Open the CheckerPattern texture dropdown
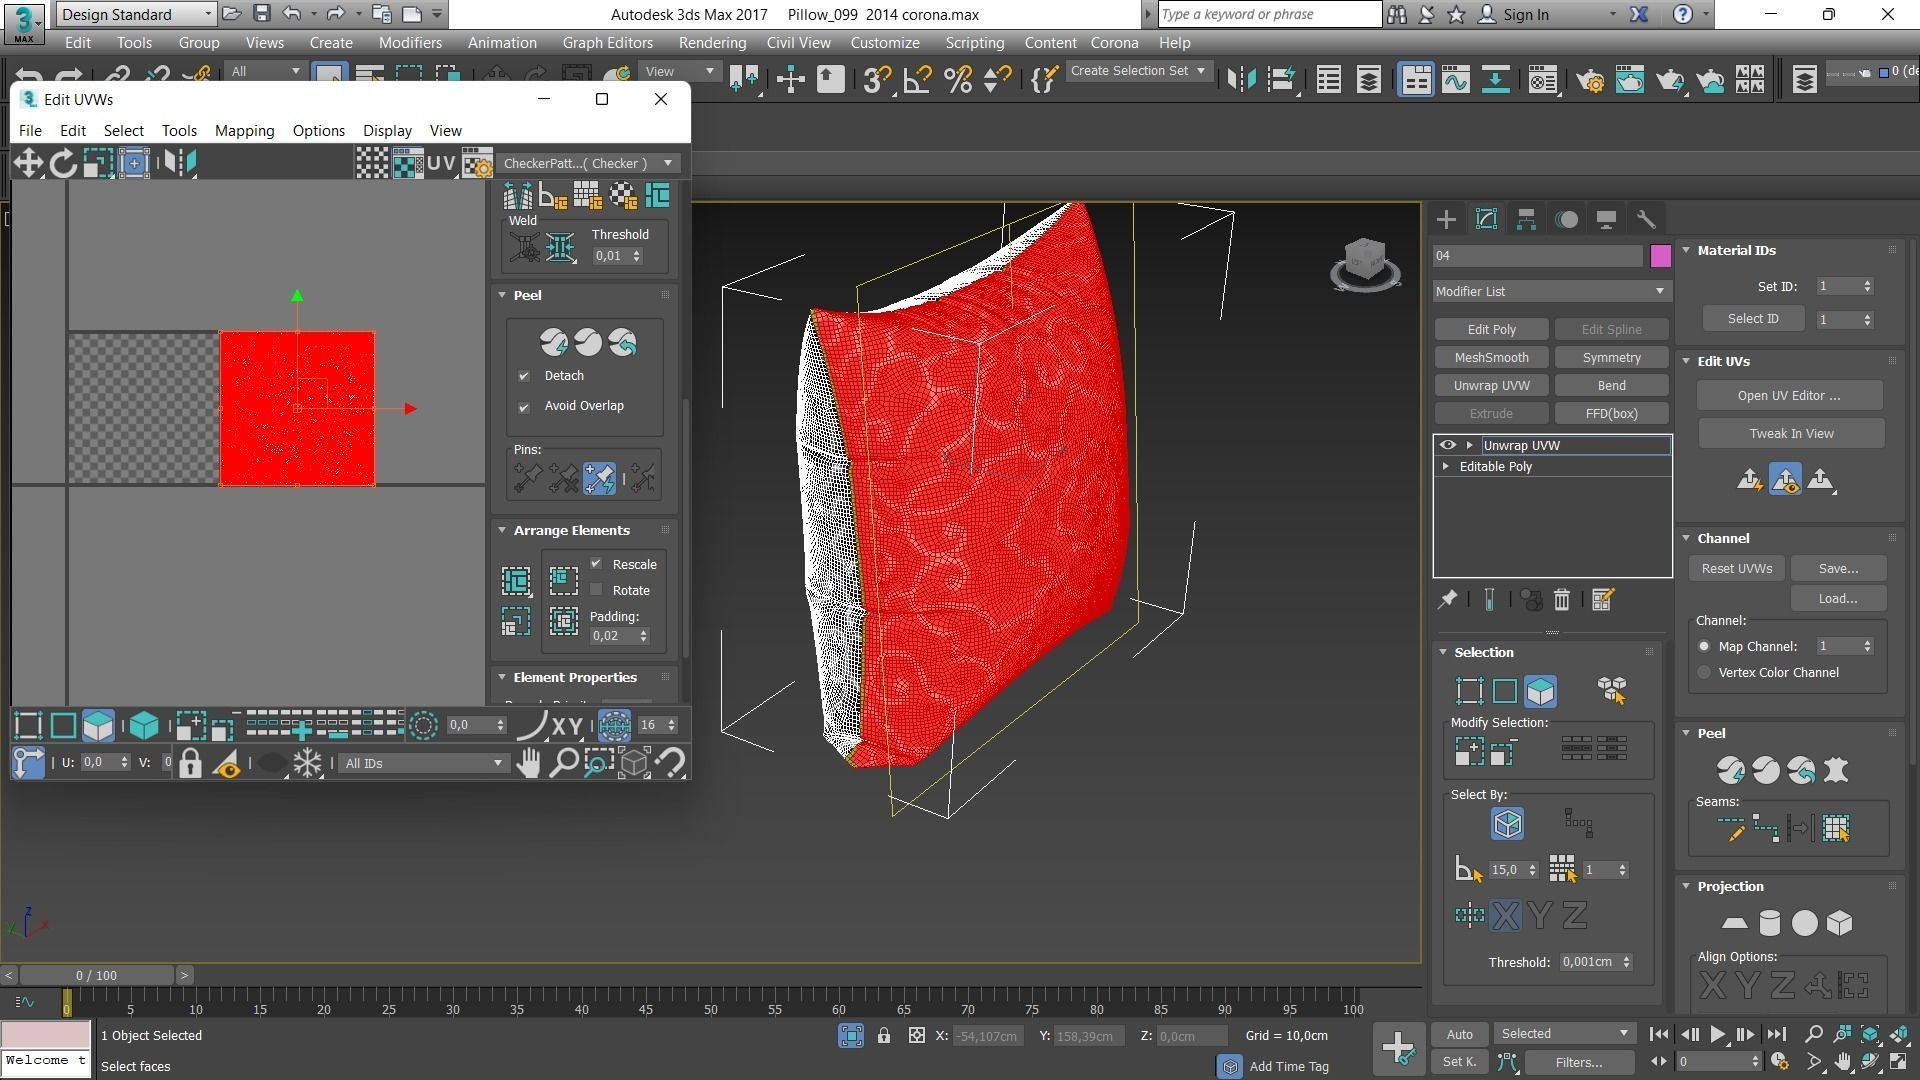 588,164
